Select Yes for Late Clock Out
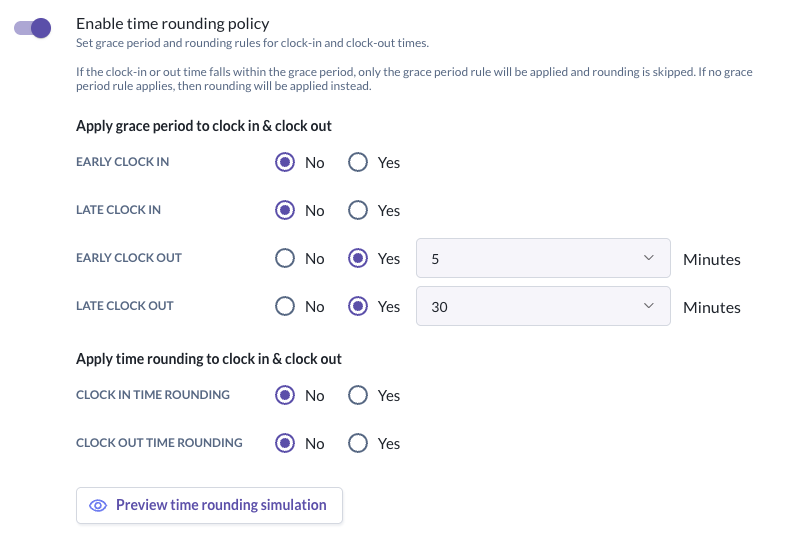Viewport: 803px width, 541px height. click(358, 306)
